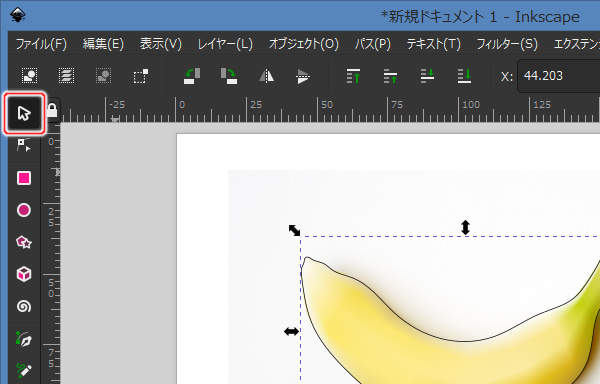Open the 表示(V) menu
The image size is (600, 384).
point(161,44)
